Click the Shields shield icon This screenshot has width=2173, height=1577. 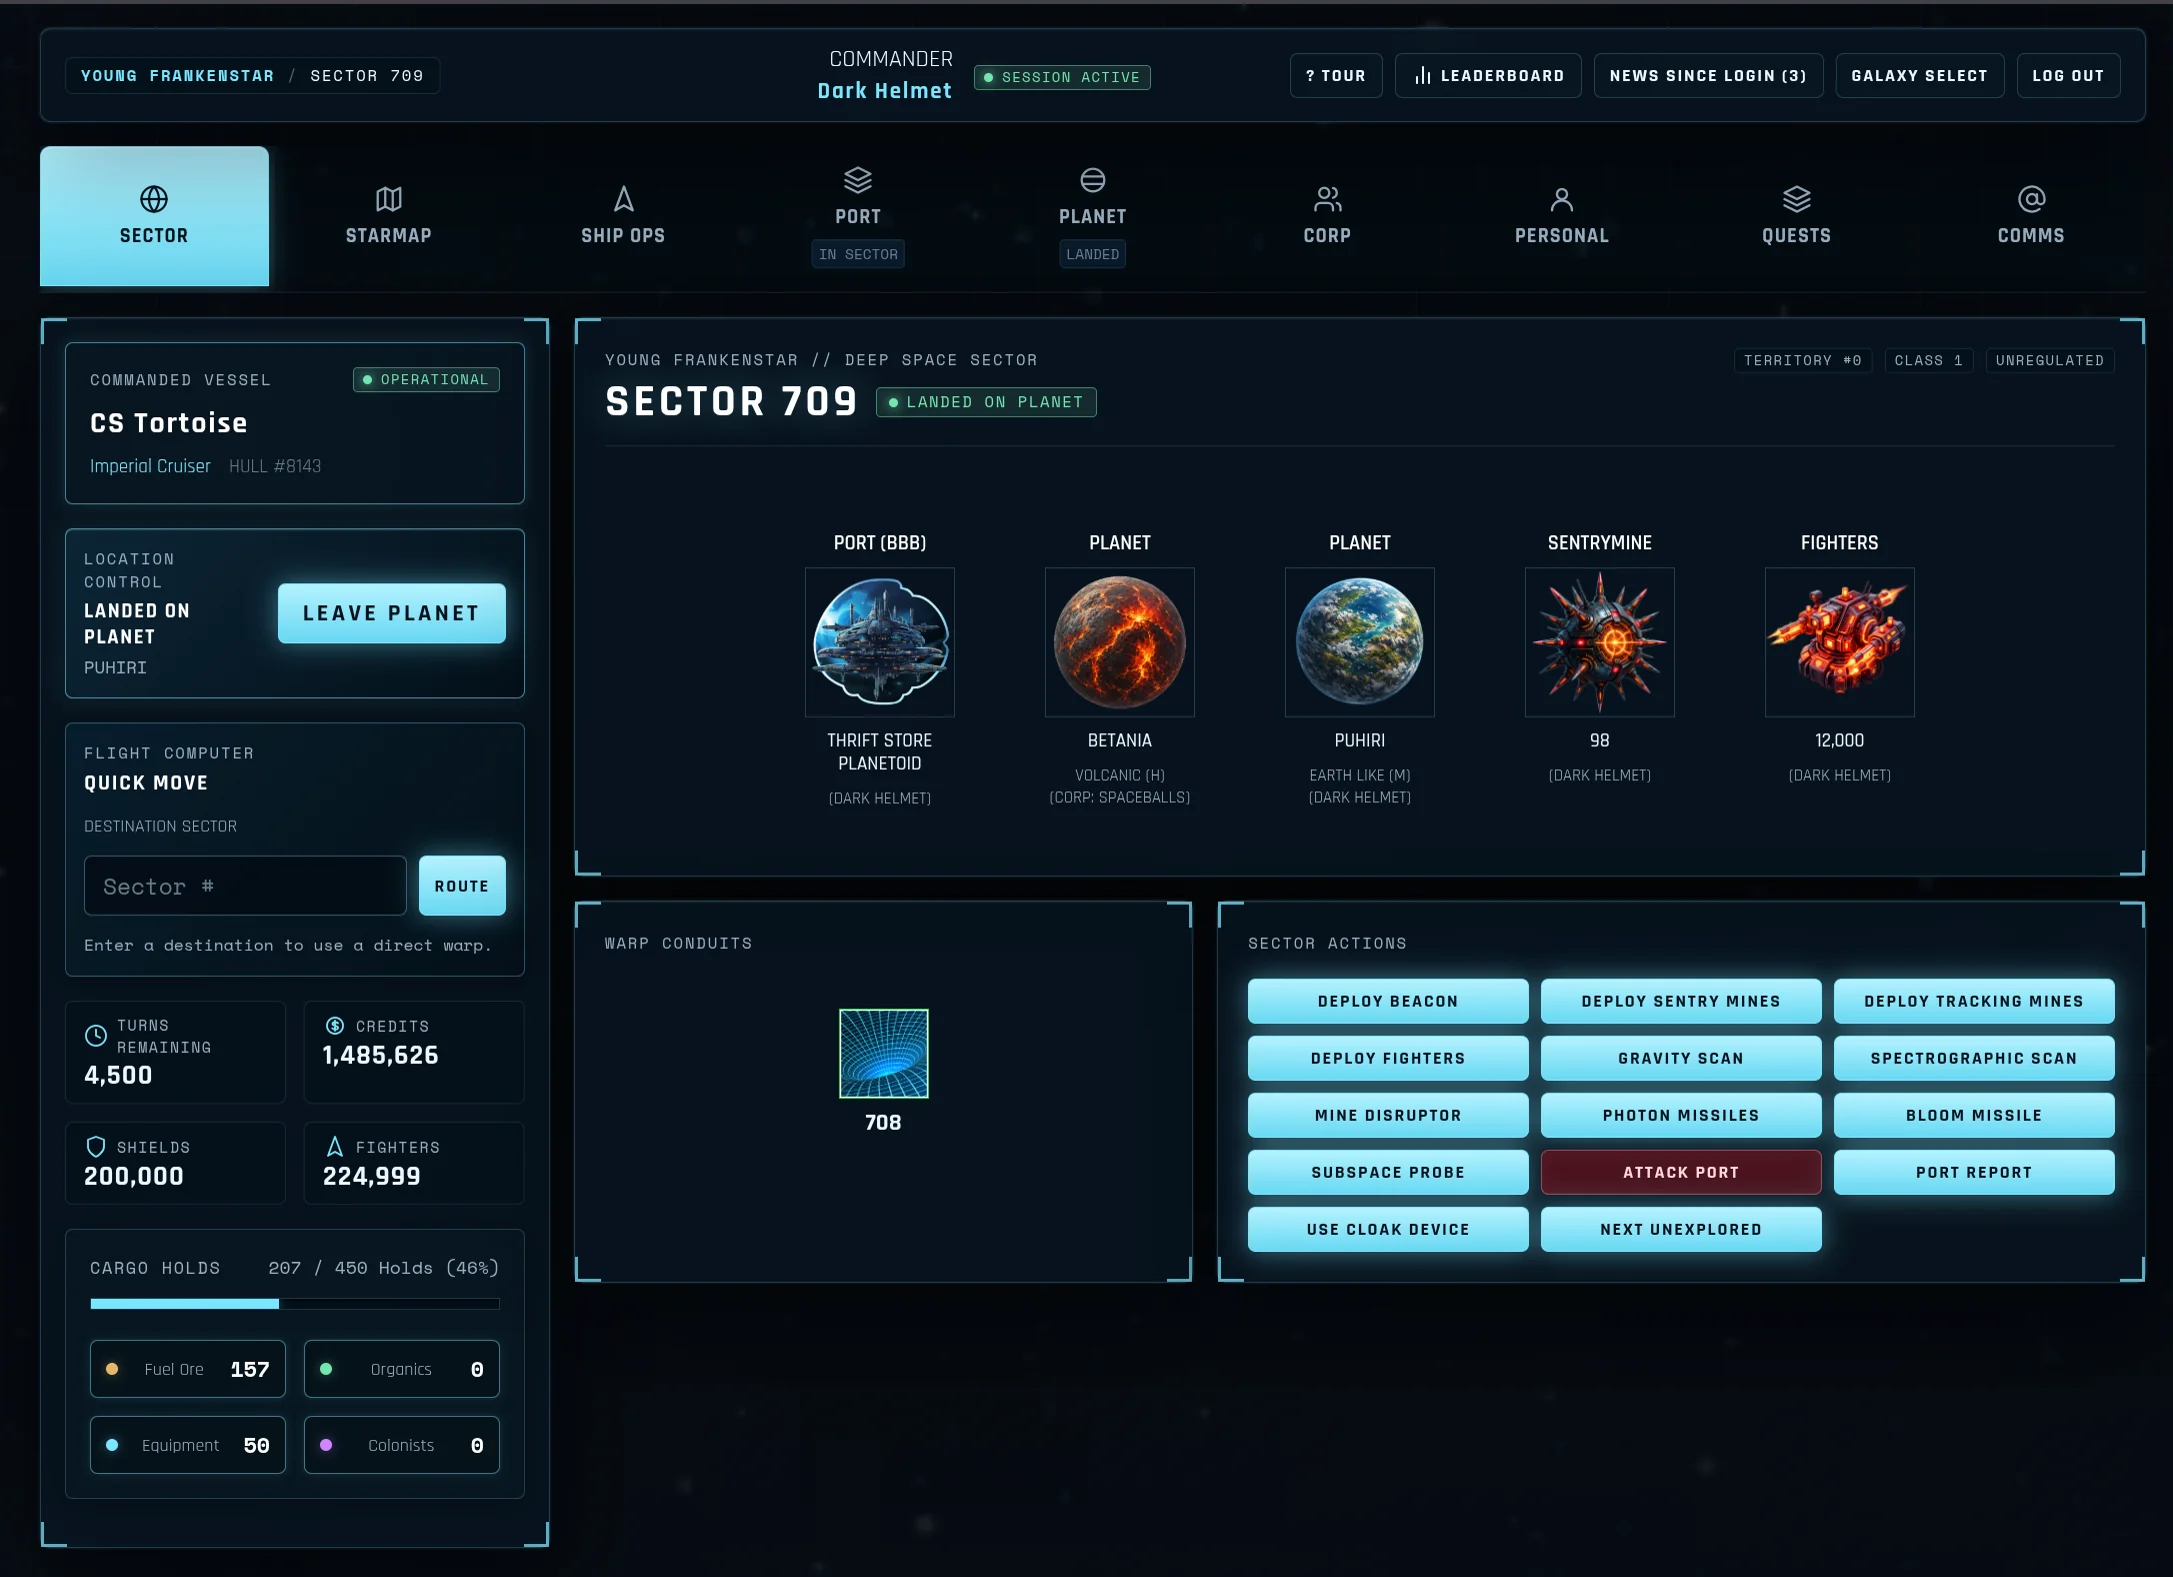(96, 1147)
